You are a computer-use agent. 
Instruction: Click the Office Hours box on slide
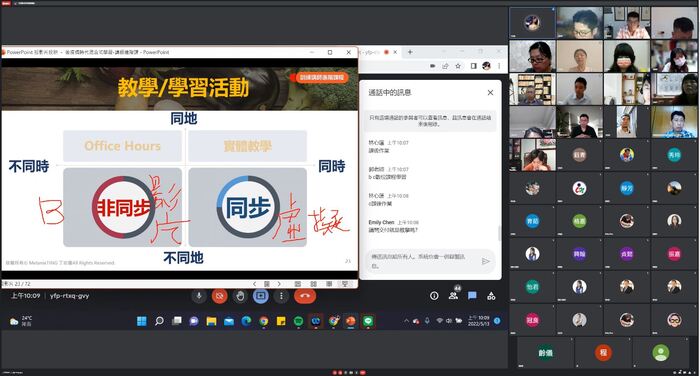pyautogui.click(x=122, y=146)
